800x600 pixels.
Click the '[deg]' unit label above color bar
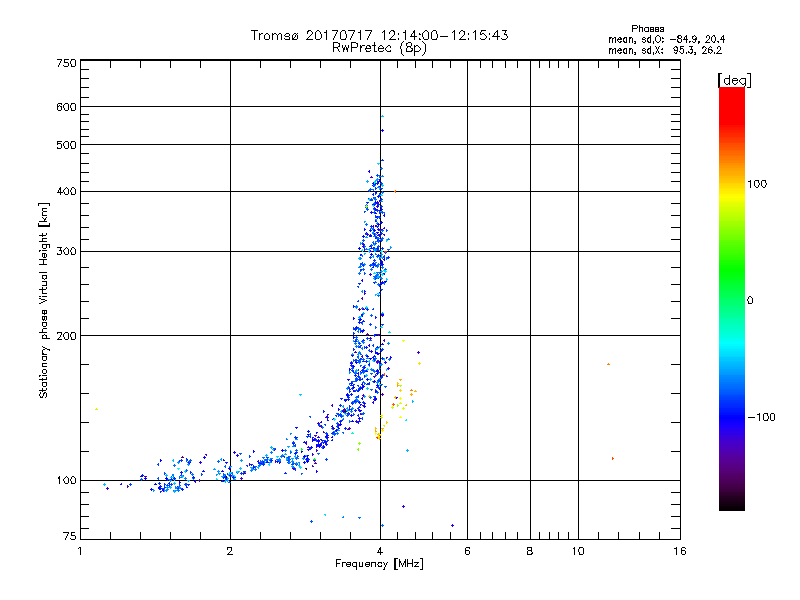point(734,80)
